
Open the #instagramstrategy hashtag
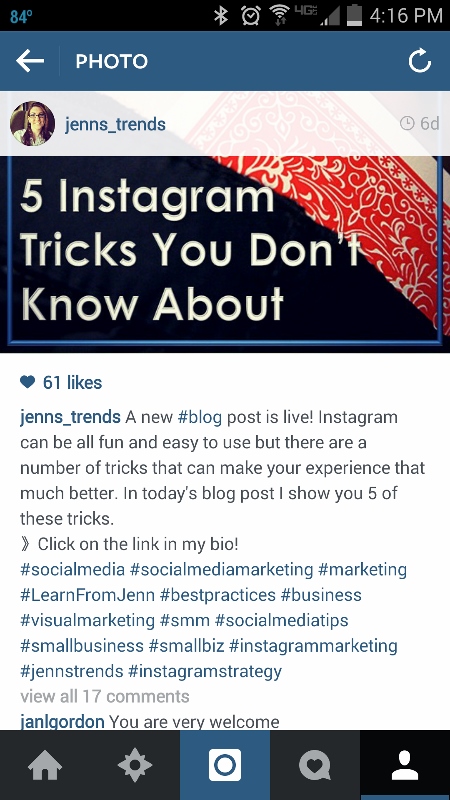point(205,671)
